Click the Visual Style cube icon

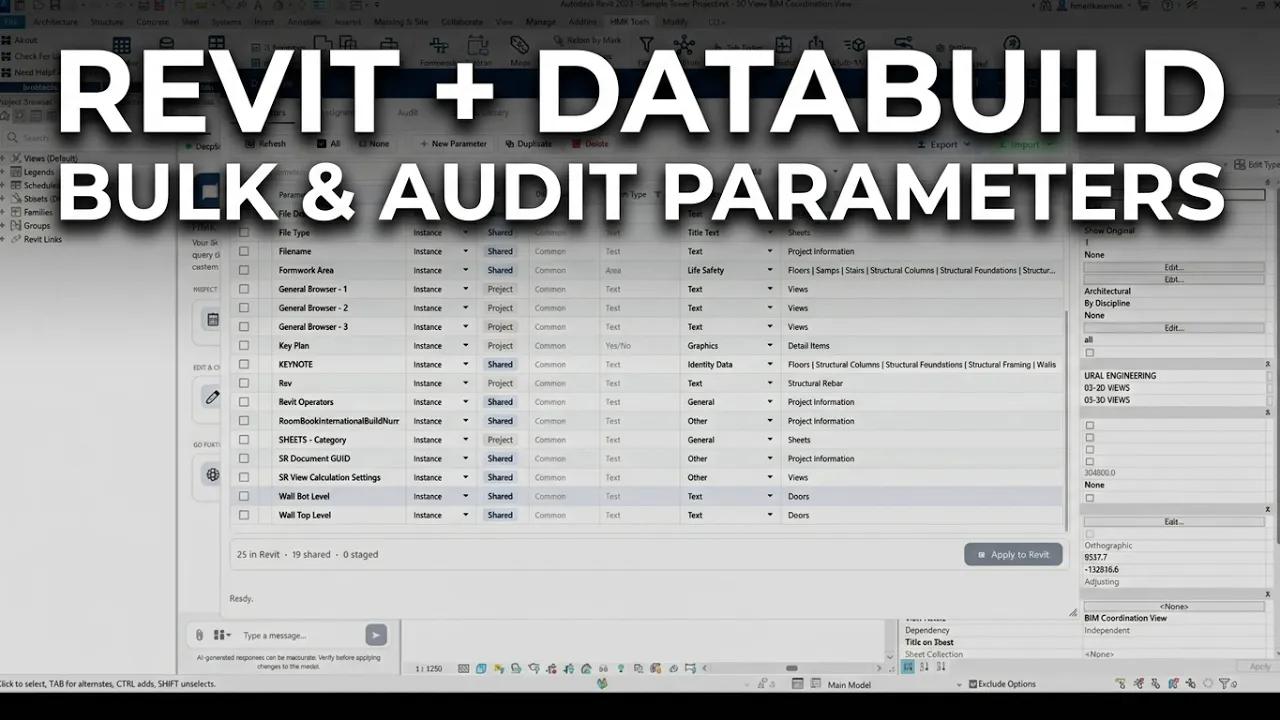(x=481, y=668)
